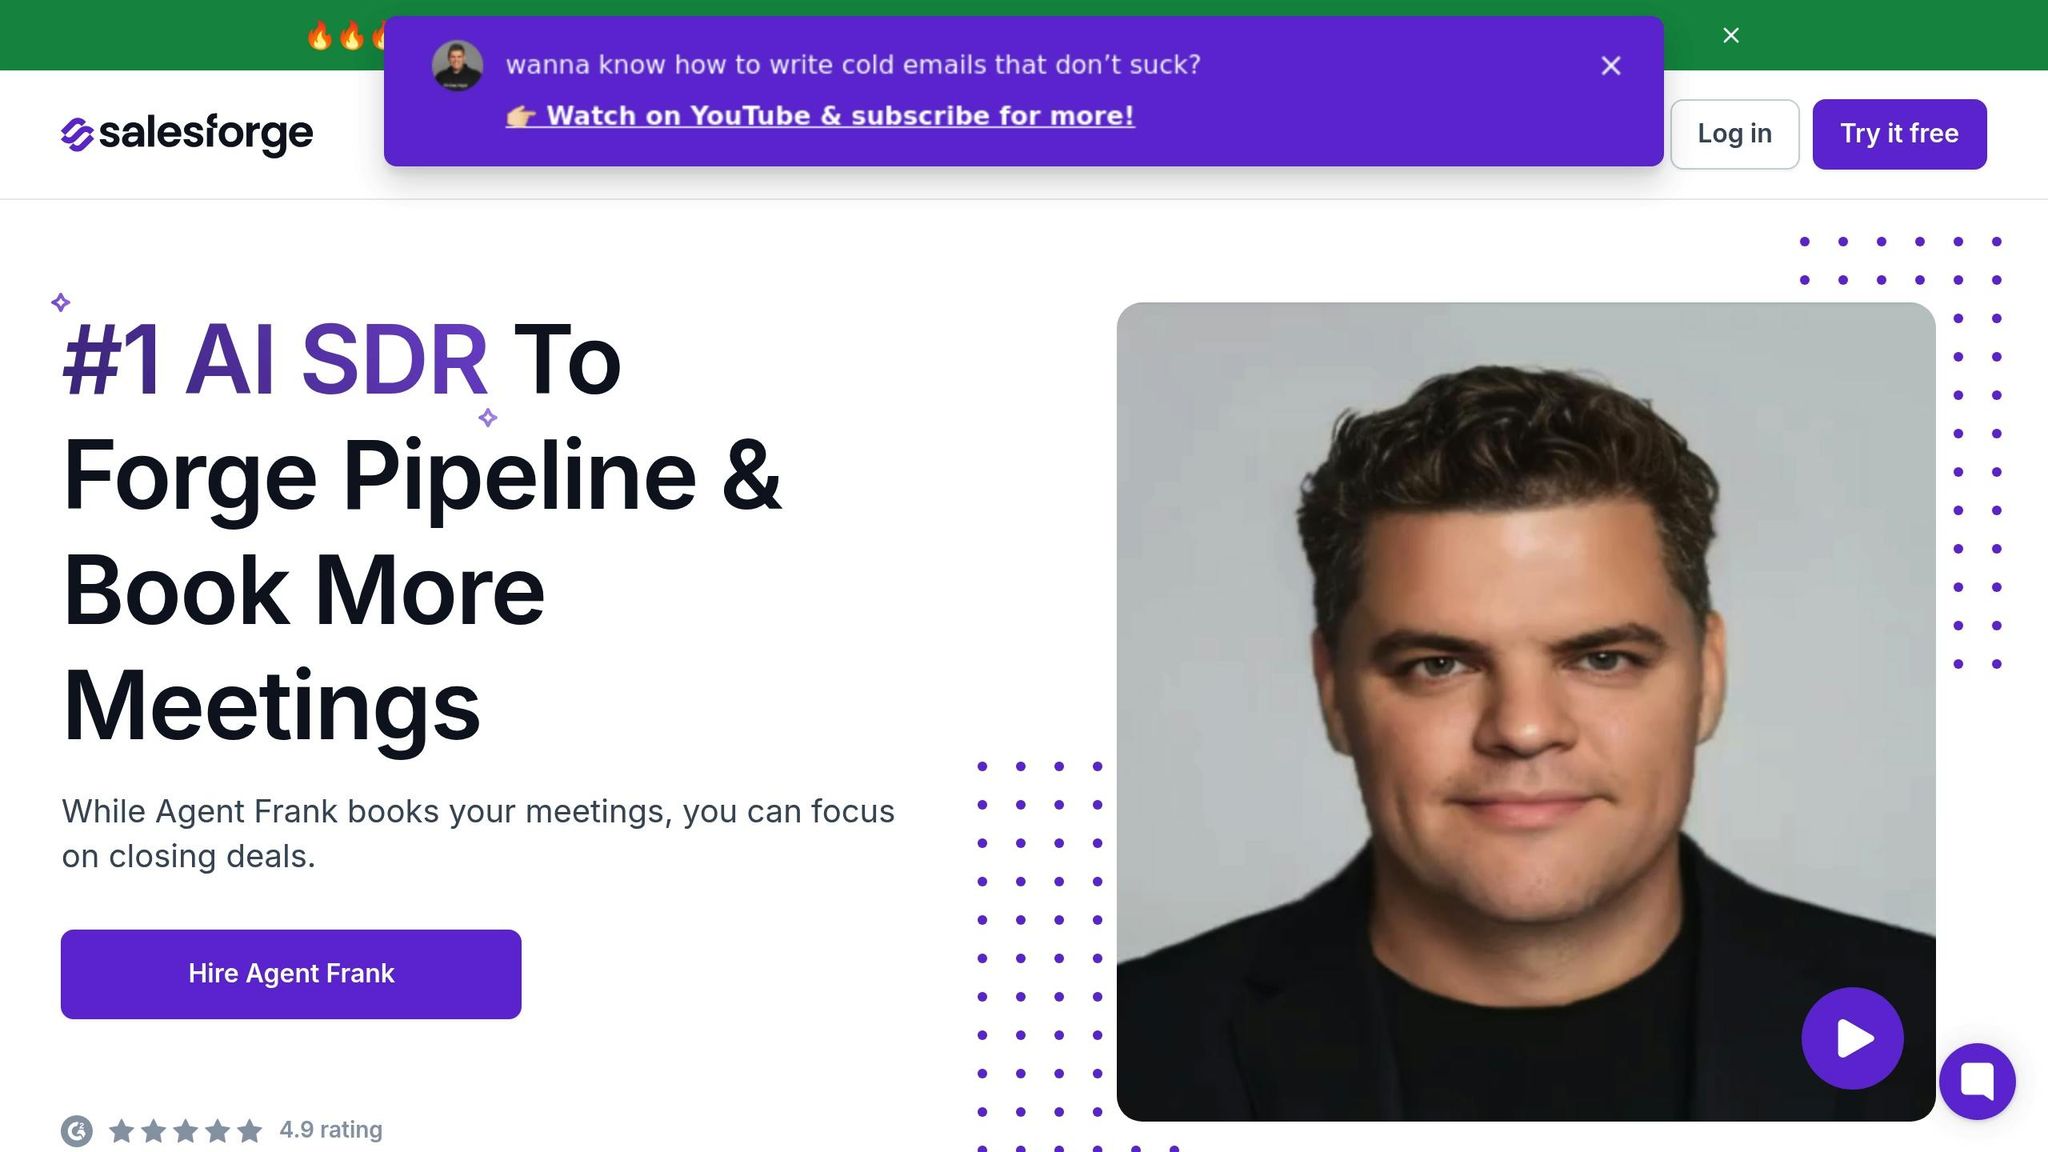
Task: Click Try it free button
Action: (1899, 134)
